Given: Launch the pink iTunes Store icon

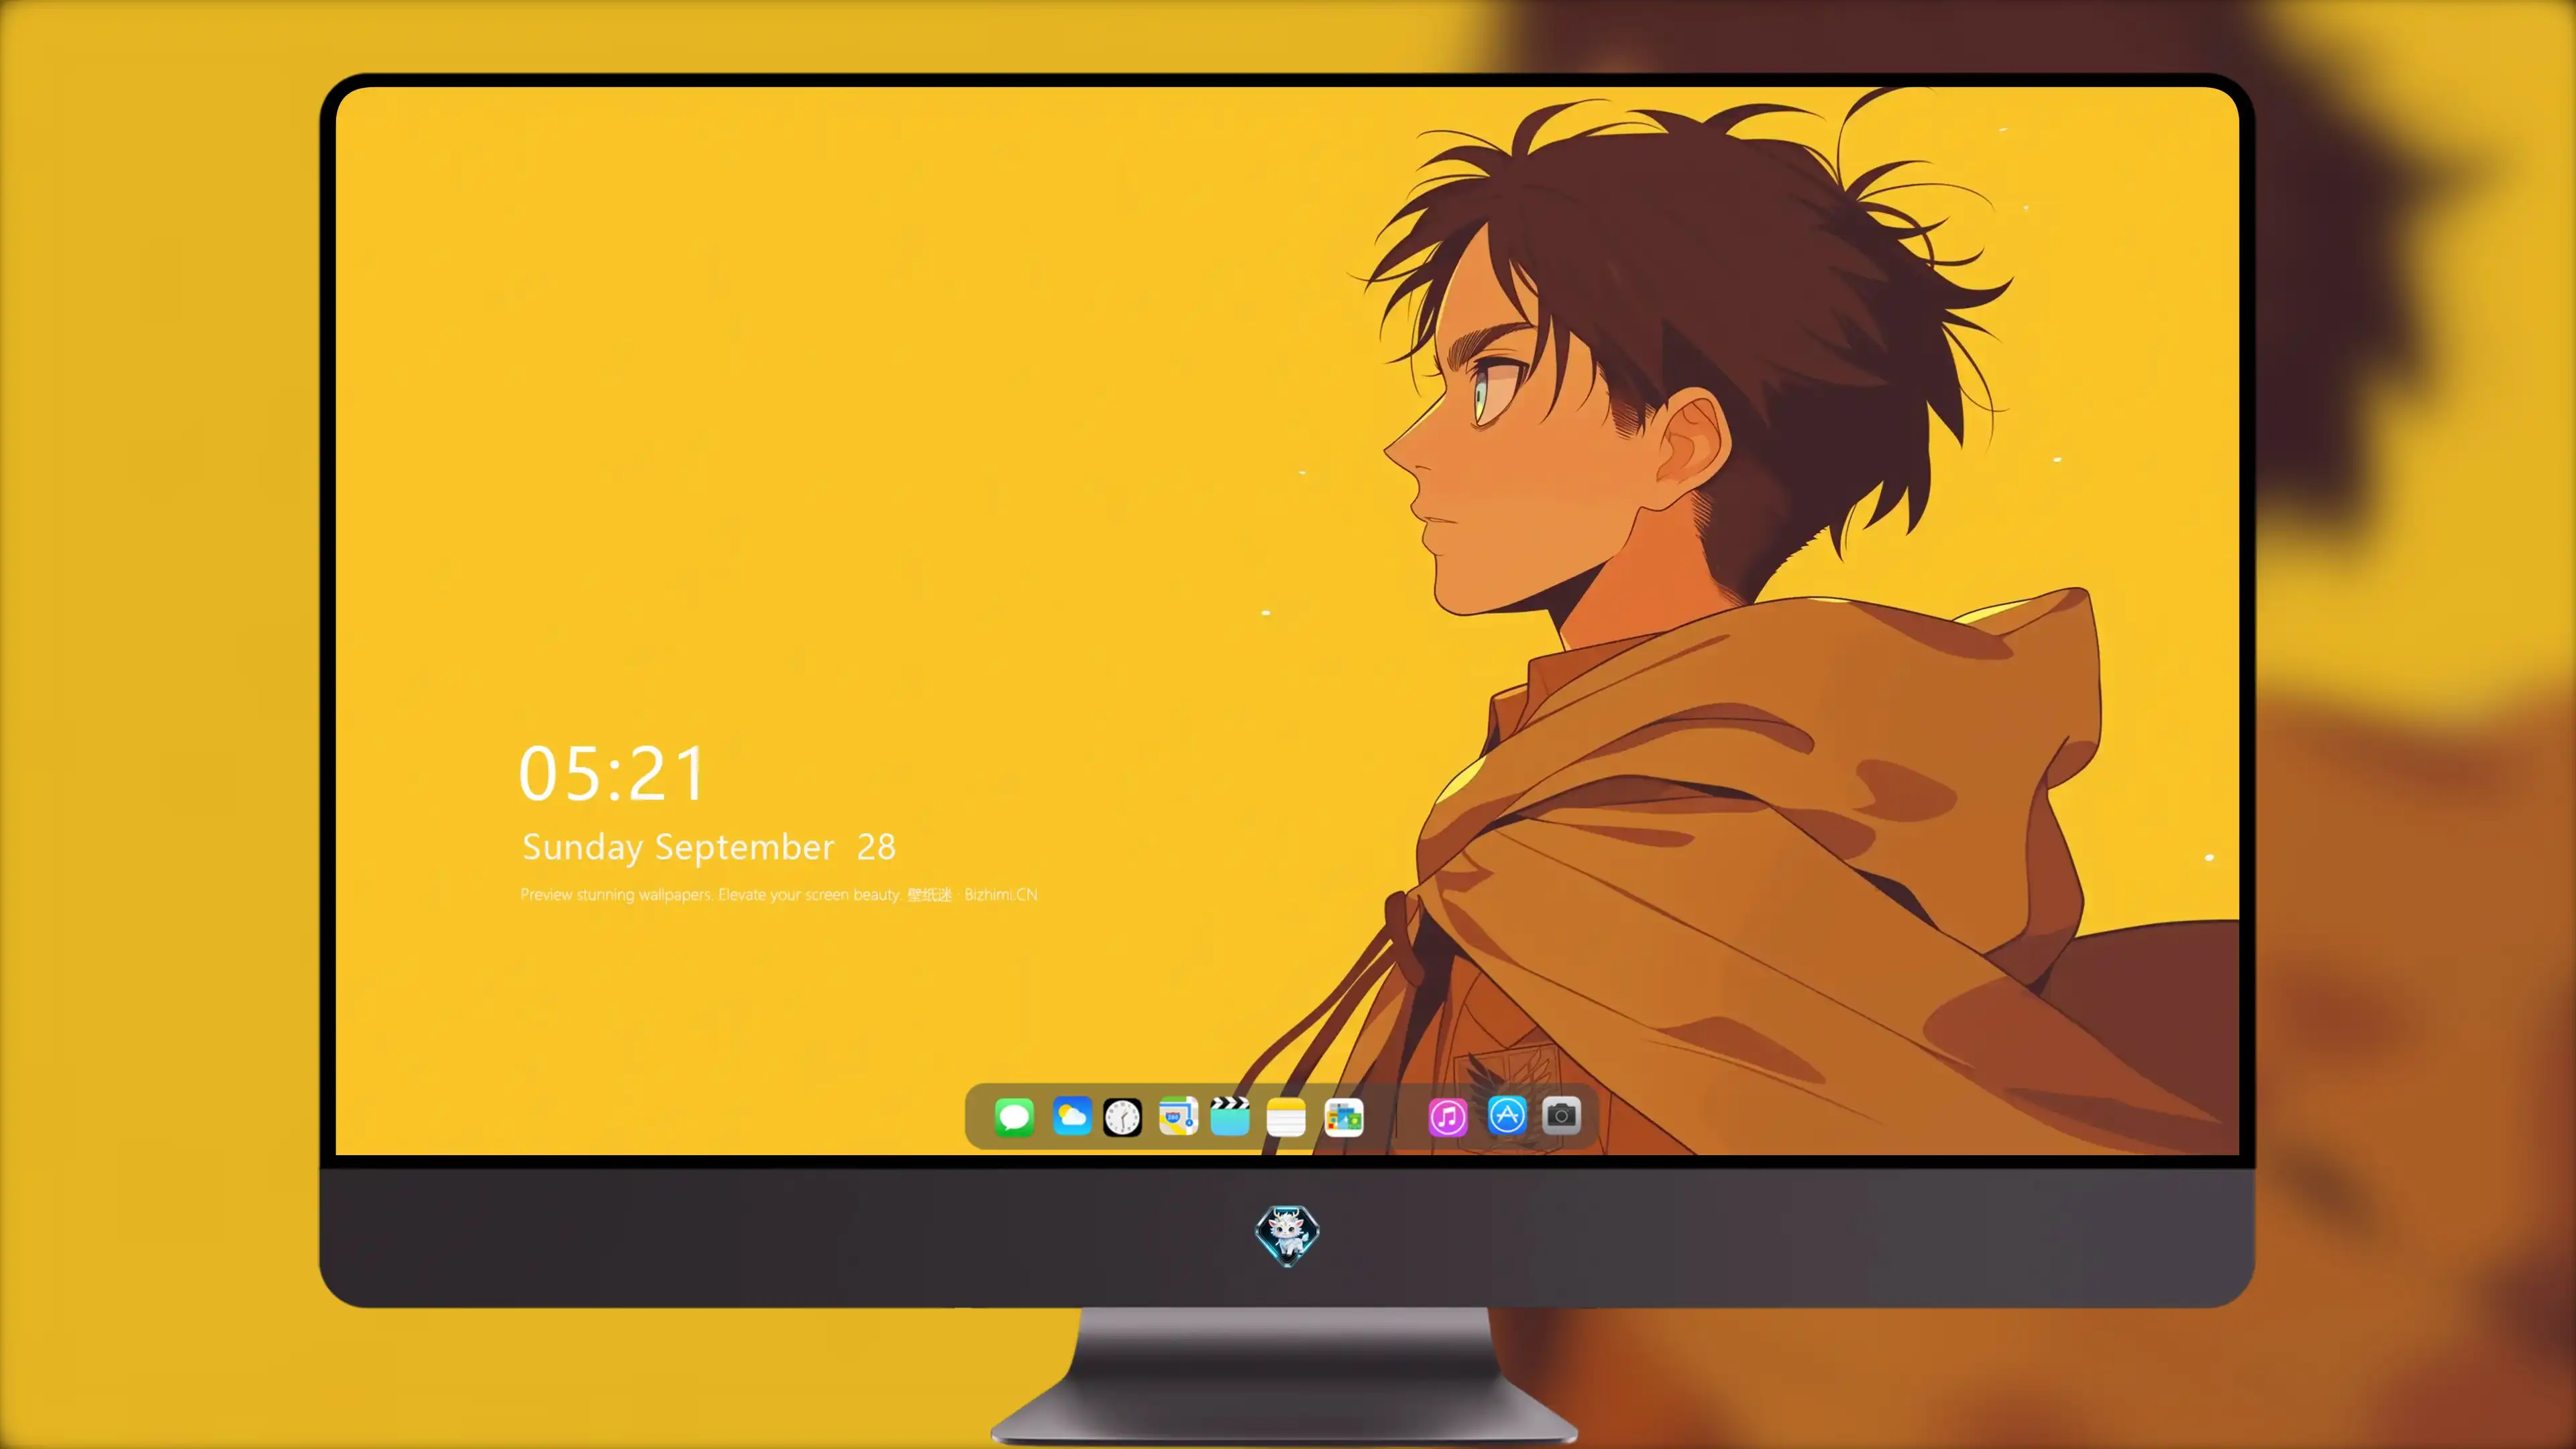Looking at the screenshot, I should [x=1447, y=1117].
